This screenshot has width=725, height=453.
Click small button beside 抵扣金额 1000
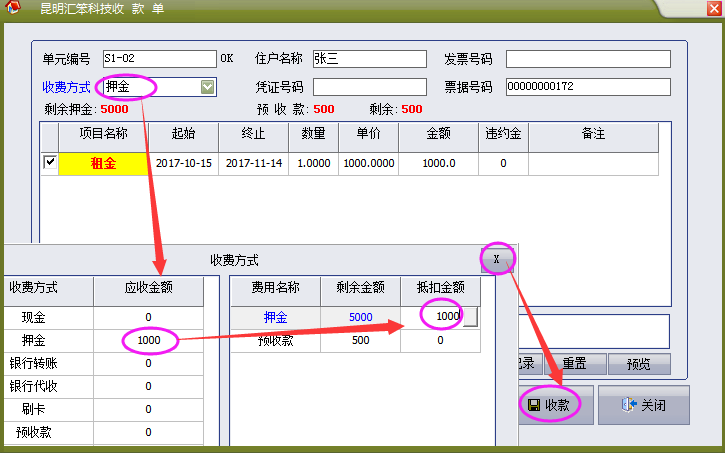(470, 317)
